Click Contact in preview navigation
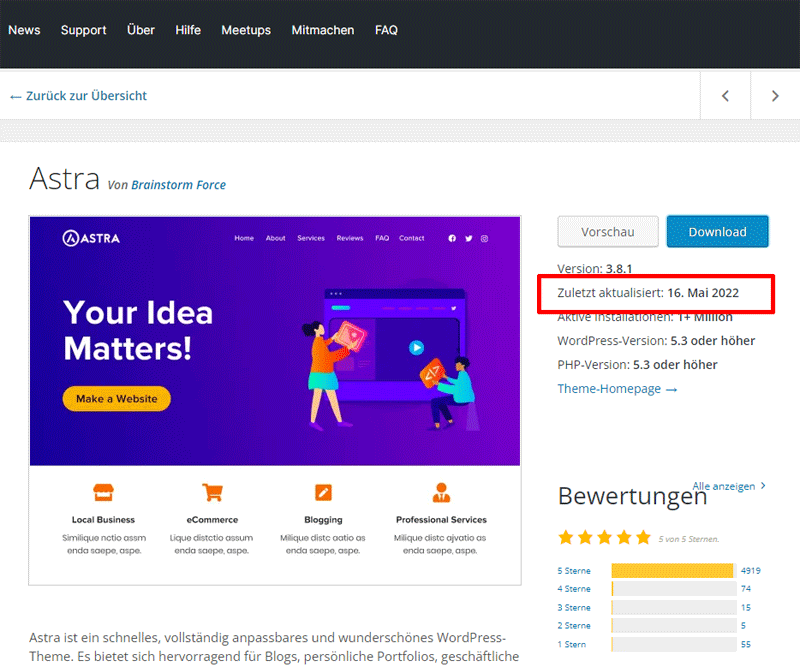 [x=411, y=238]
